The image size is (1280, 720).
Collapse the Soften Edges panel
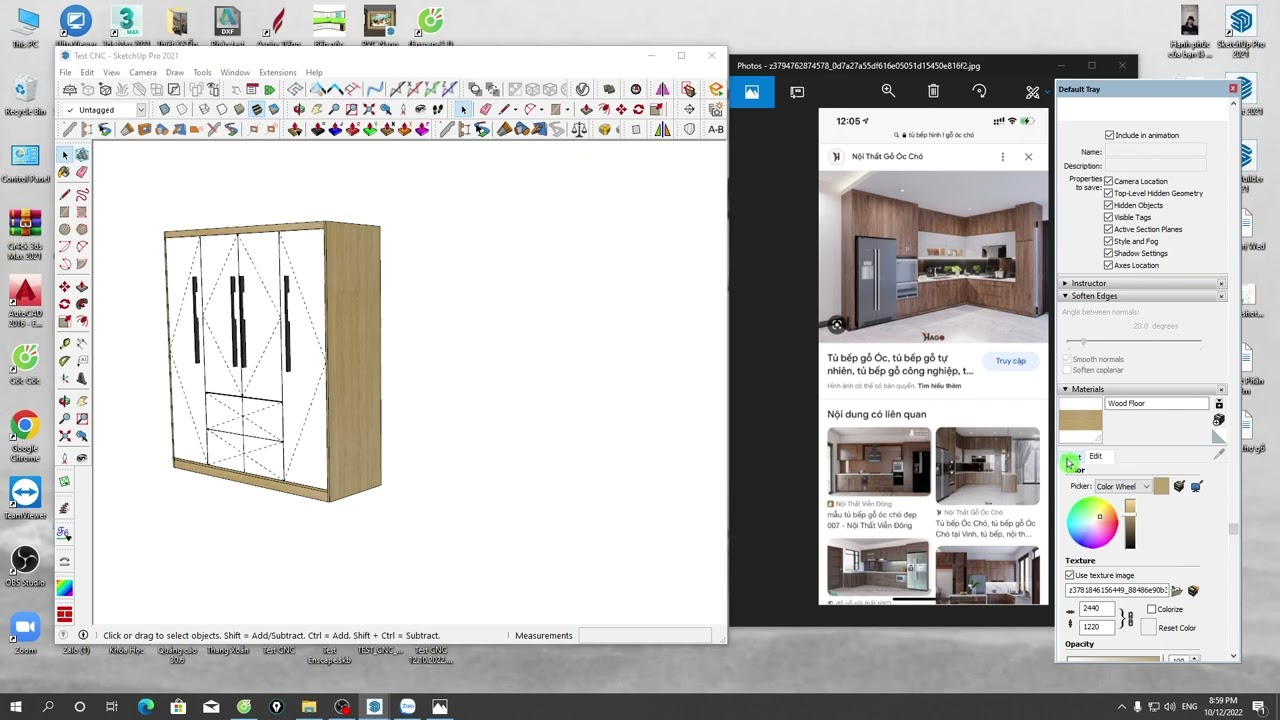[x=1064, y=296]
